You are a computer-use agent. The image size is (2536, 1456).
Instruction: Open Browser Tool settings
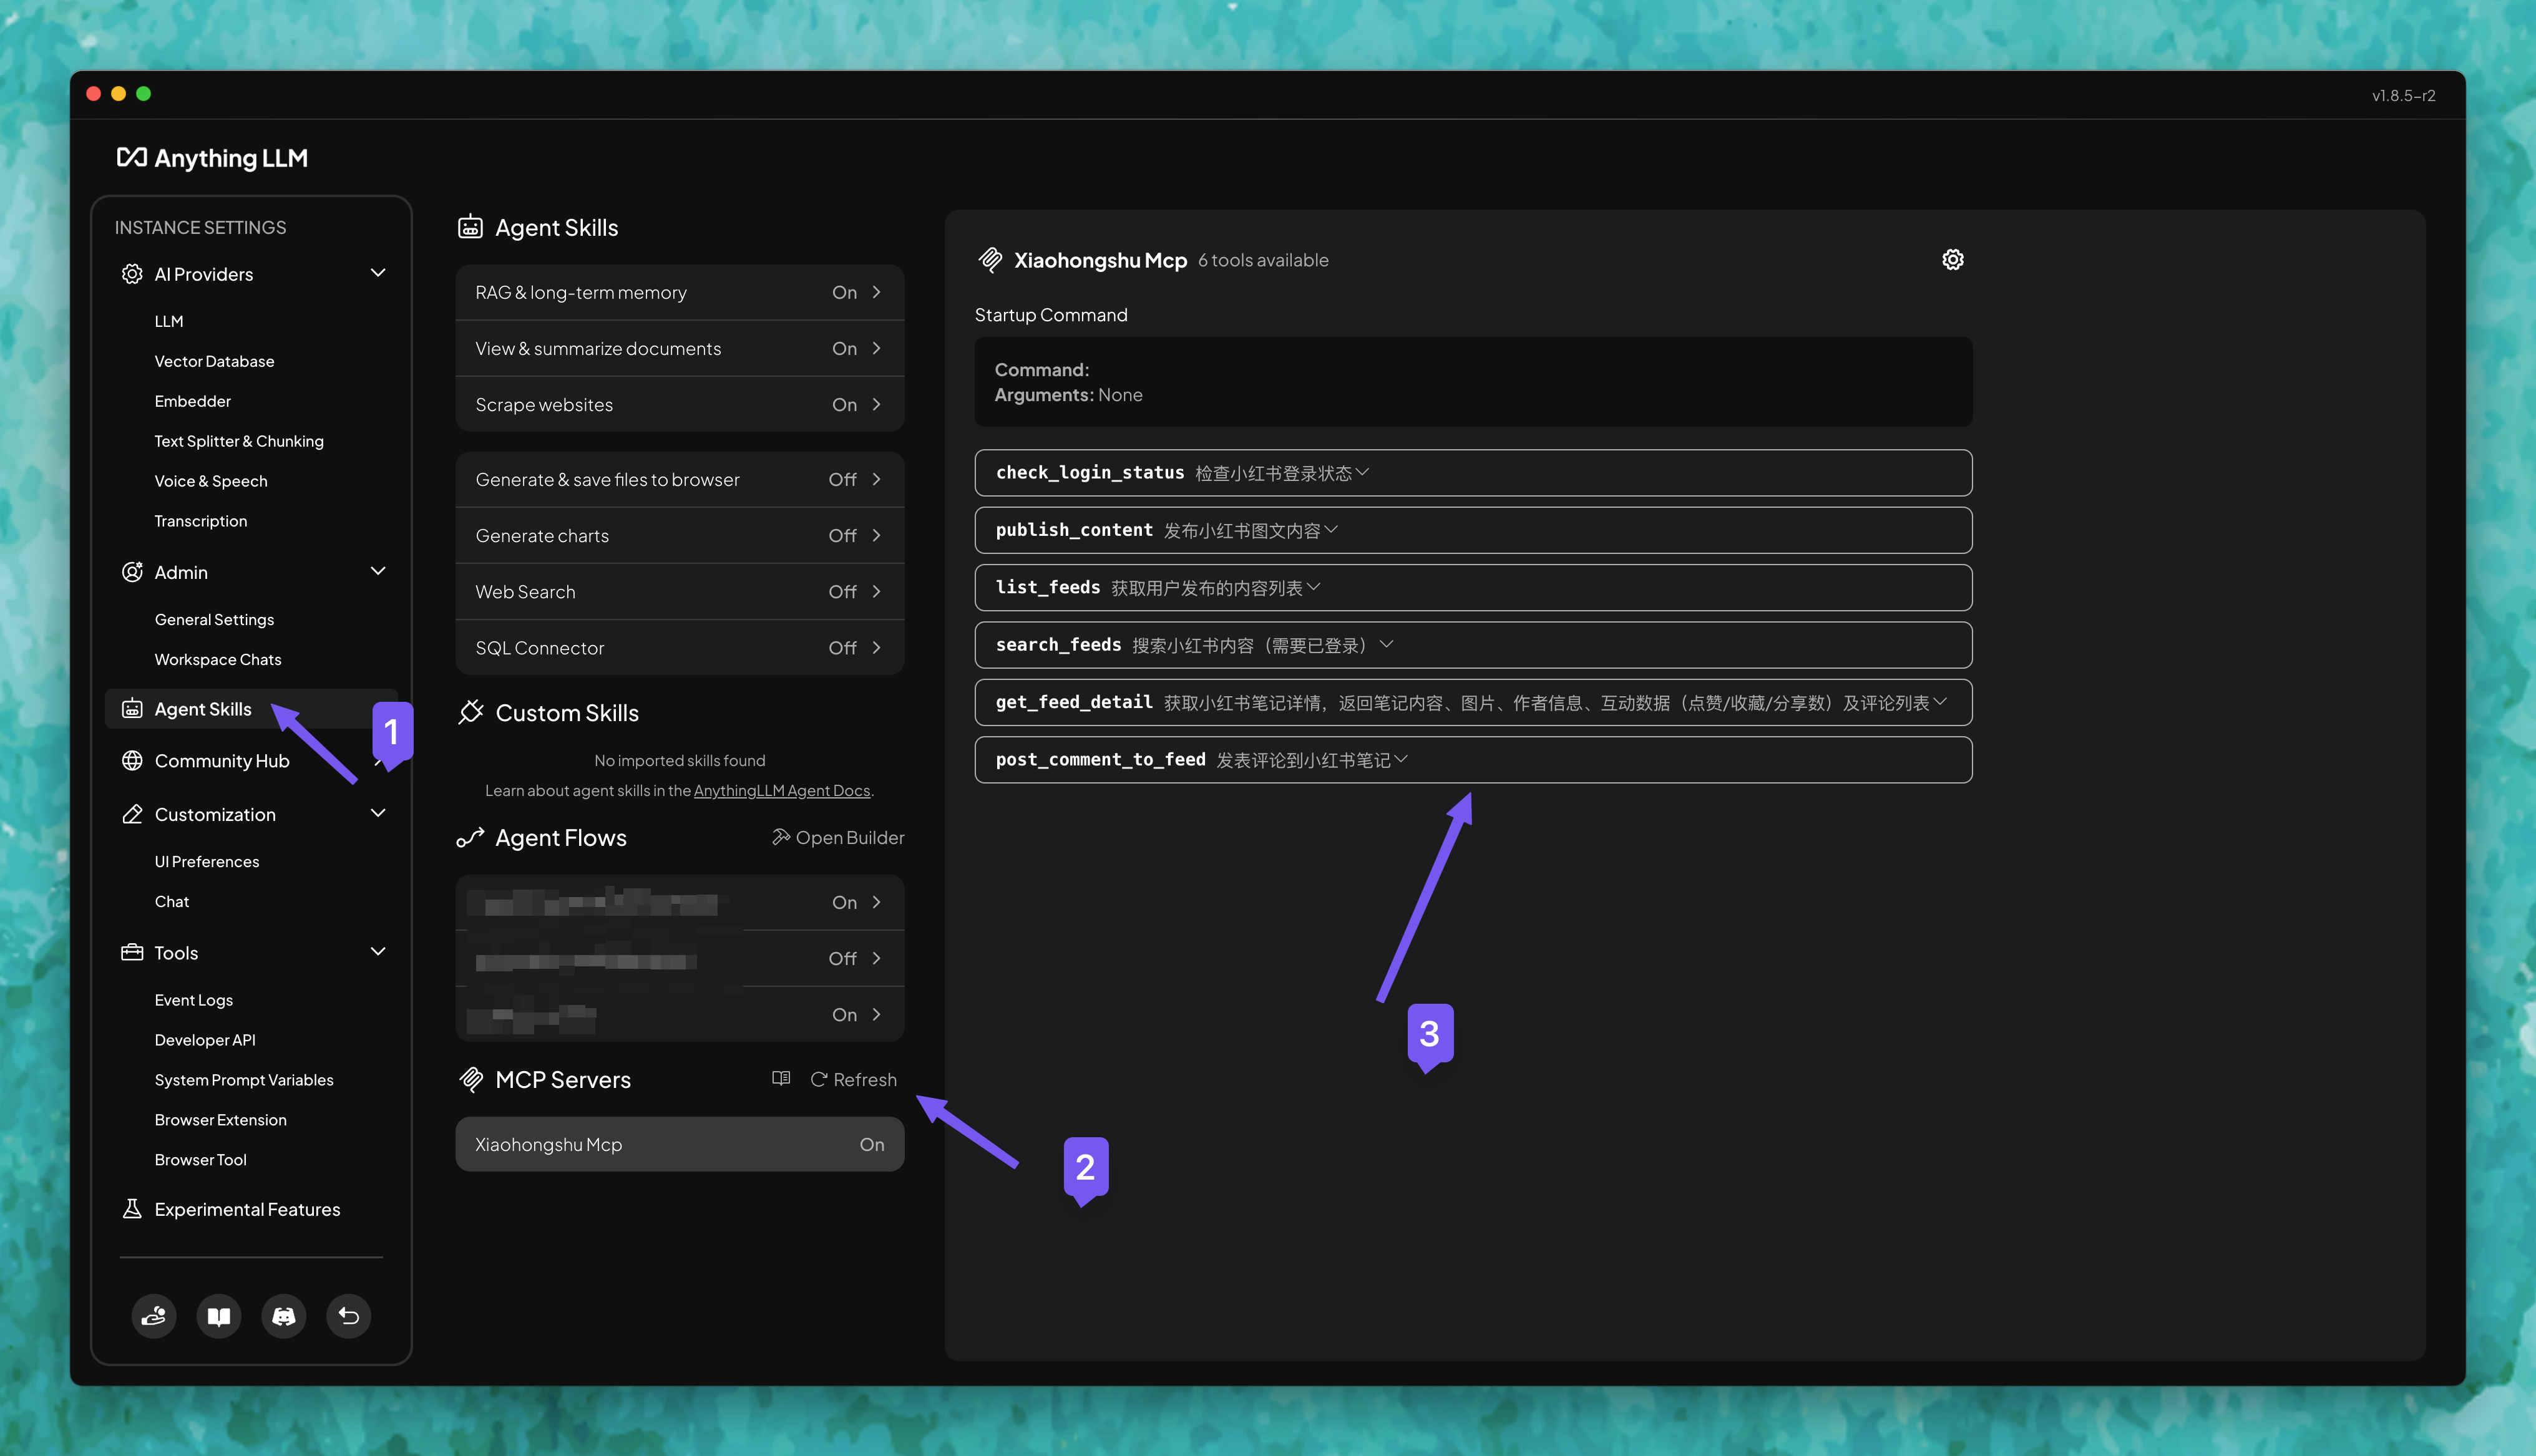click(200, 1160)
